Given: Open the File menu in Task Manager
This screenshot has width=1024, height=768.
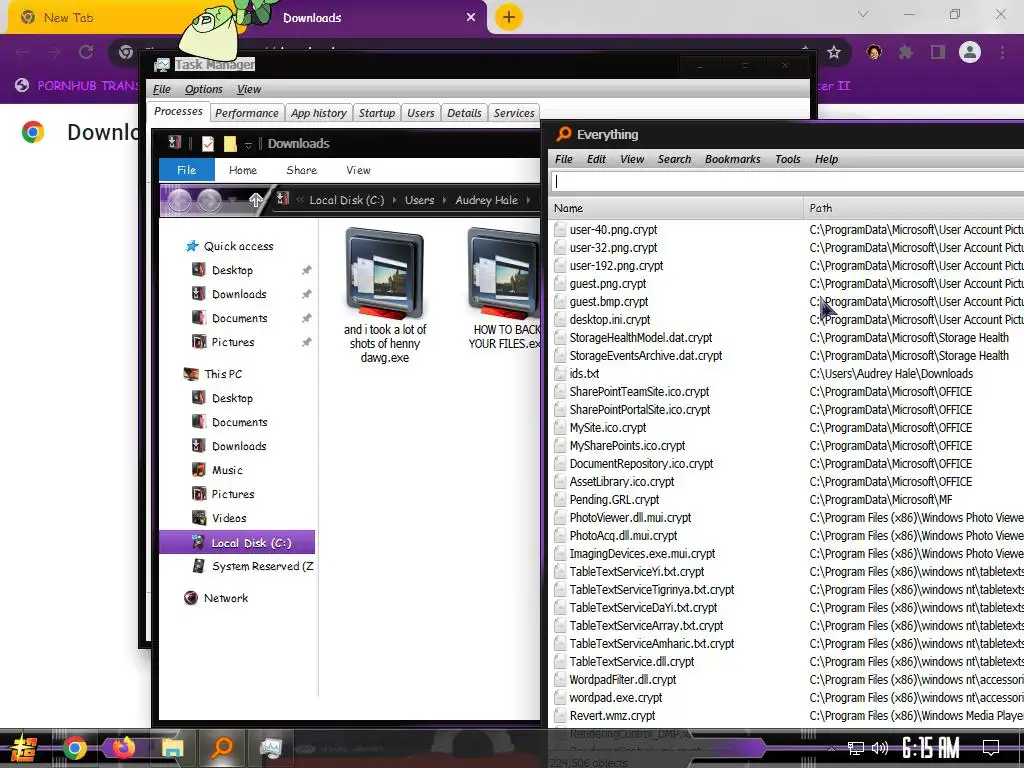Looking at the screenshot, I should pos(161,89).
